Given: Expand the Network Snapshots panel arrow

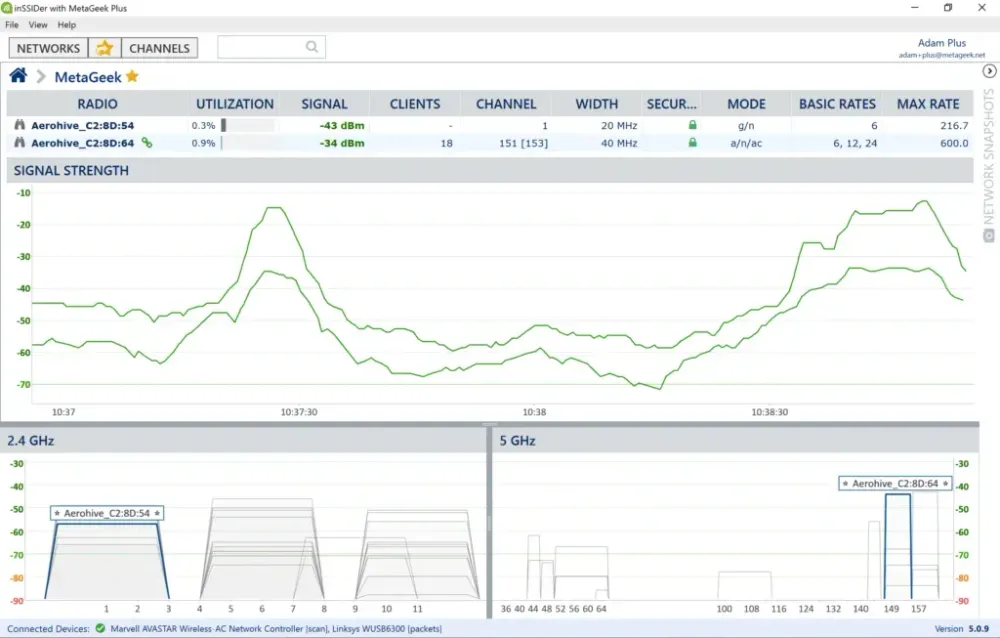Looking at the screenshot, I should (x=990, y=71).
